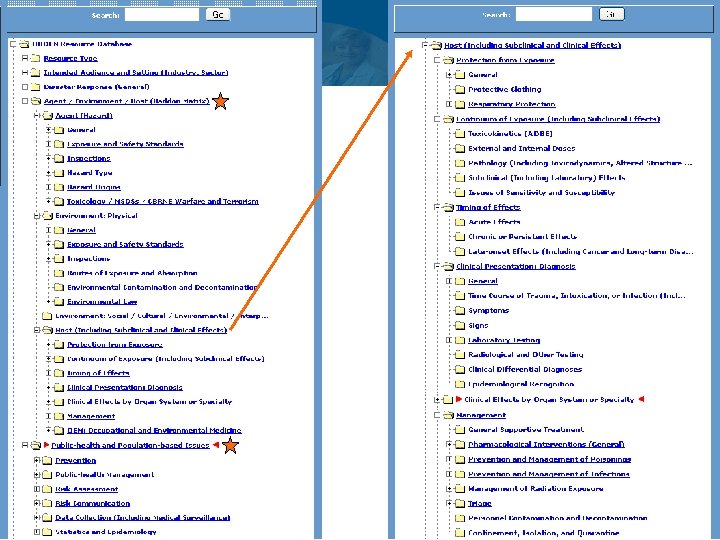Screen dimensions: 720x540
Task: Select Routes of Exposure and Absorption folder icon
Action: tap(59, 273)
